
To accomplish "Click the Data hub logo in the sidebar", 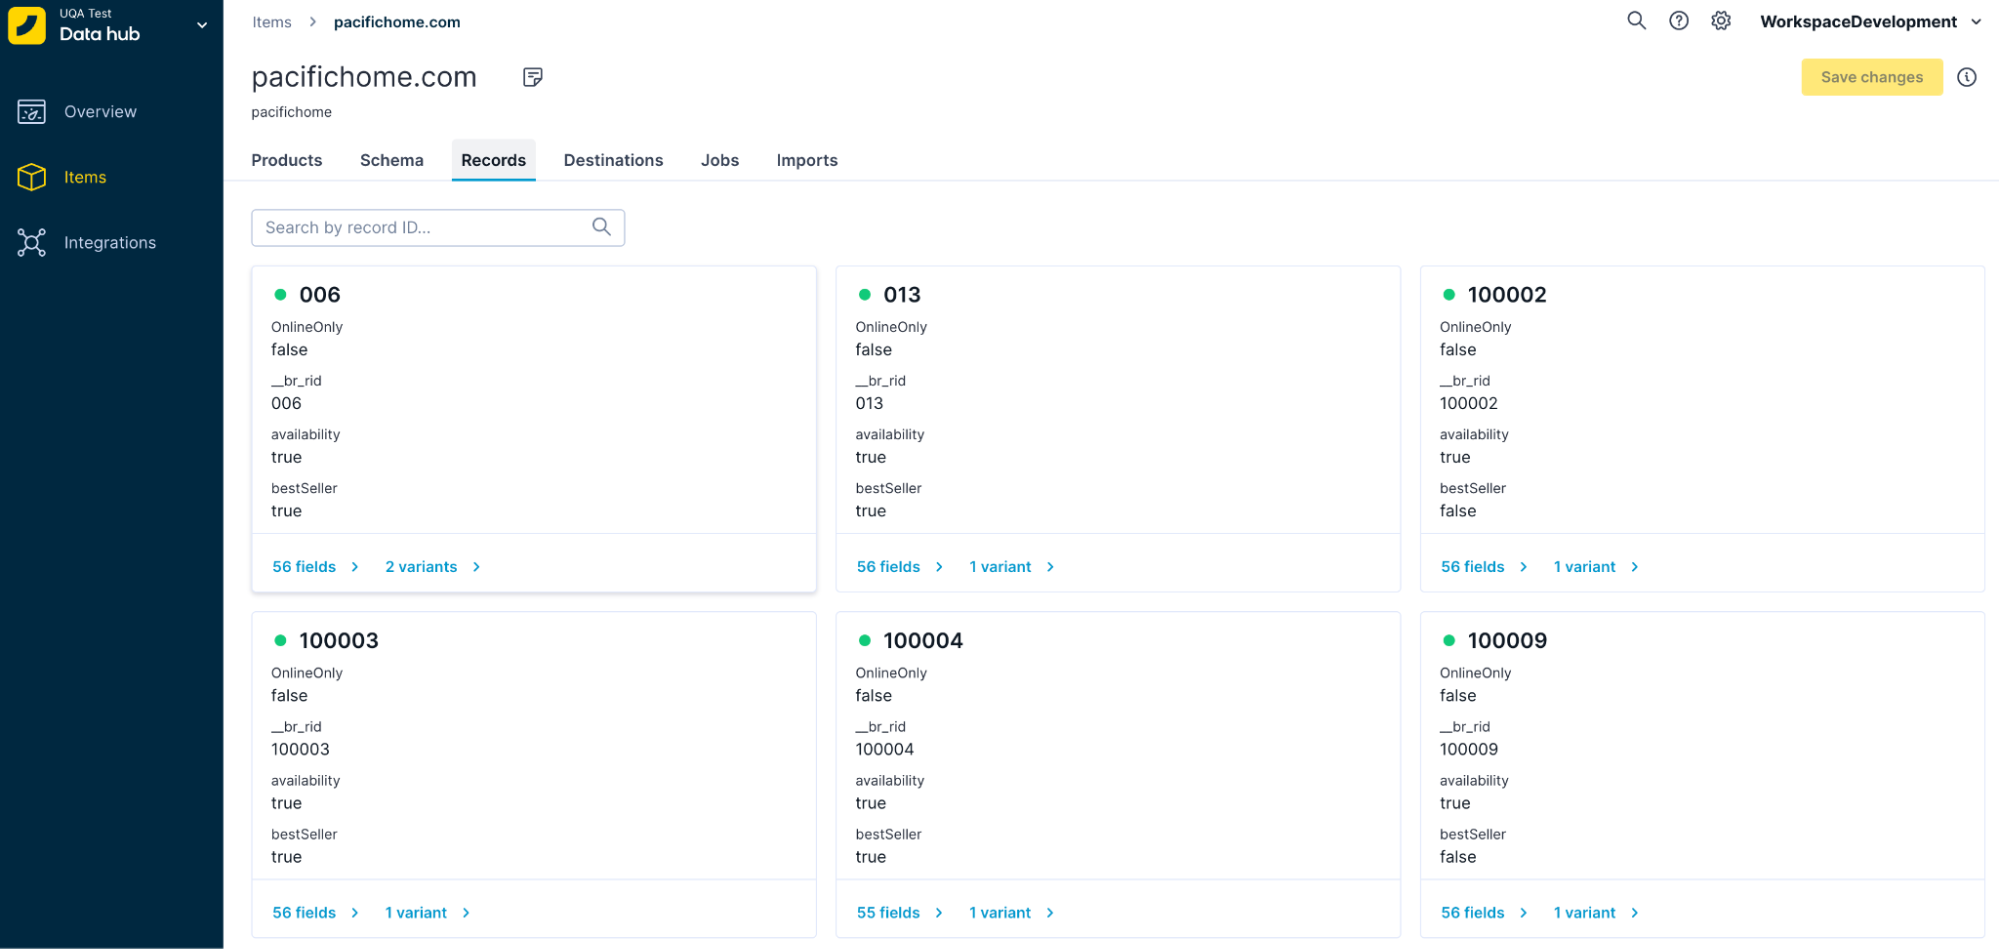I will (x=29, y=24).
